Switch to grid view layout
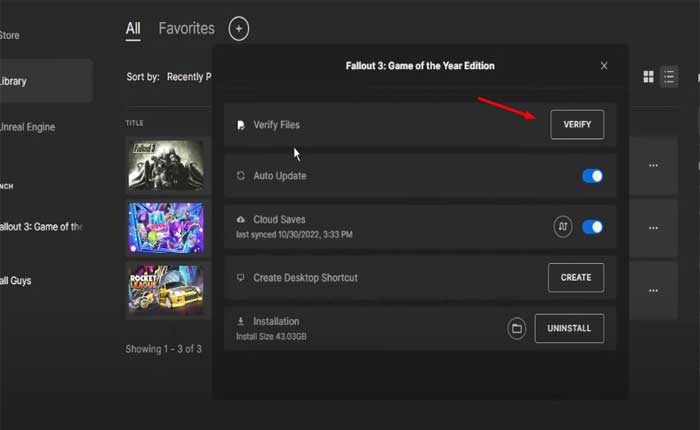This screenshot has height=430, width=700. pos(648,76)
